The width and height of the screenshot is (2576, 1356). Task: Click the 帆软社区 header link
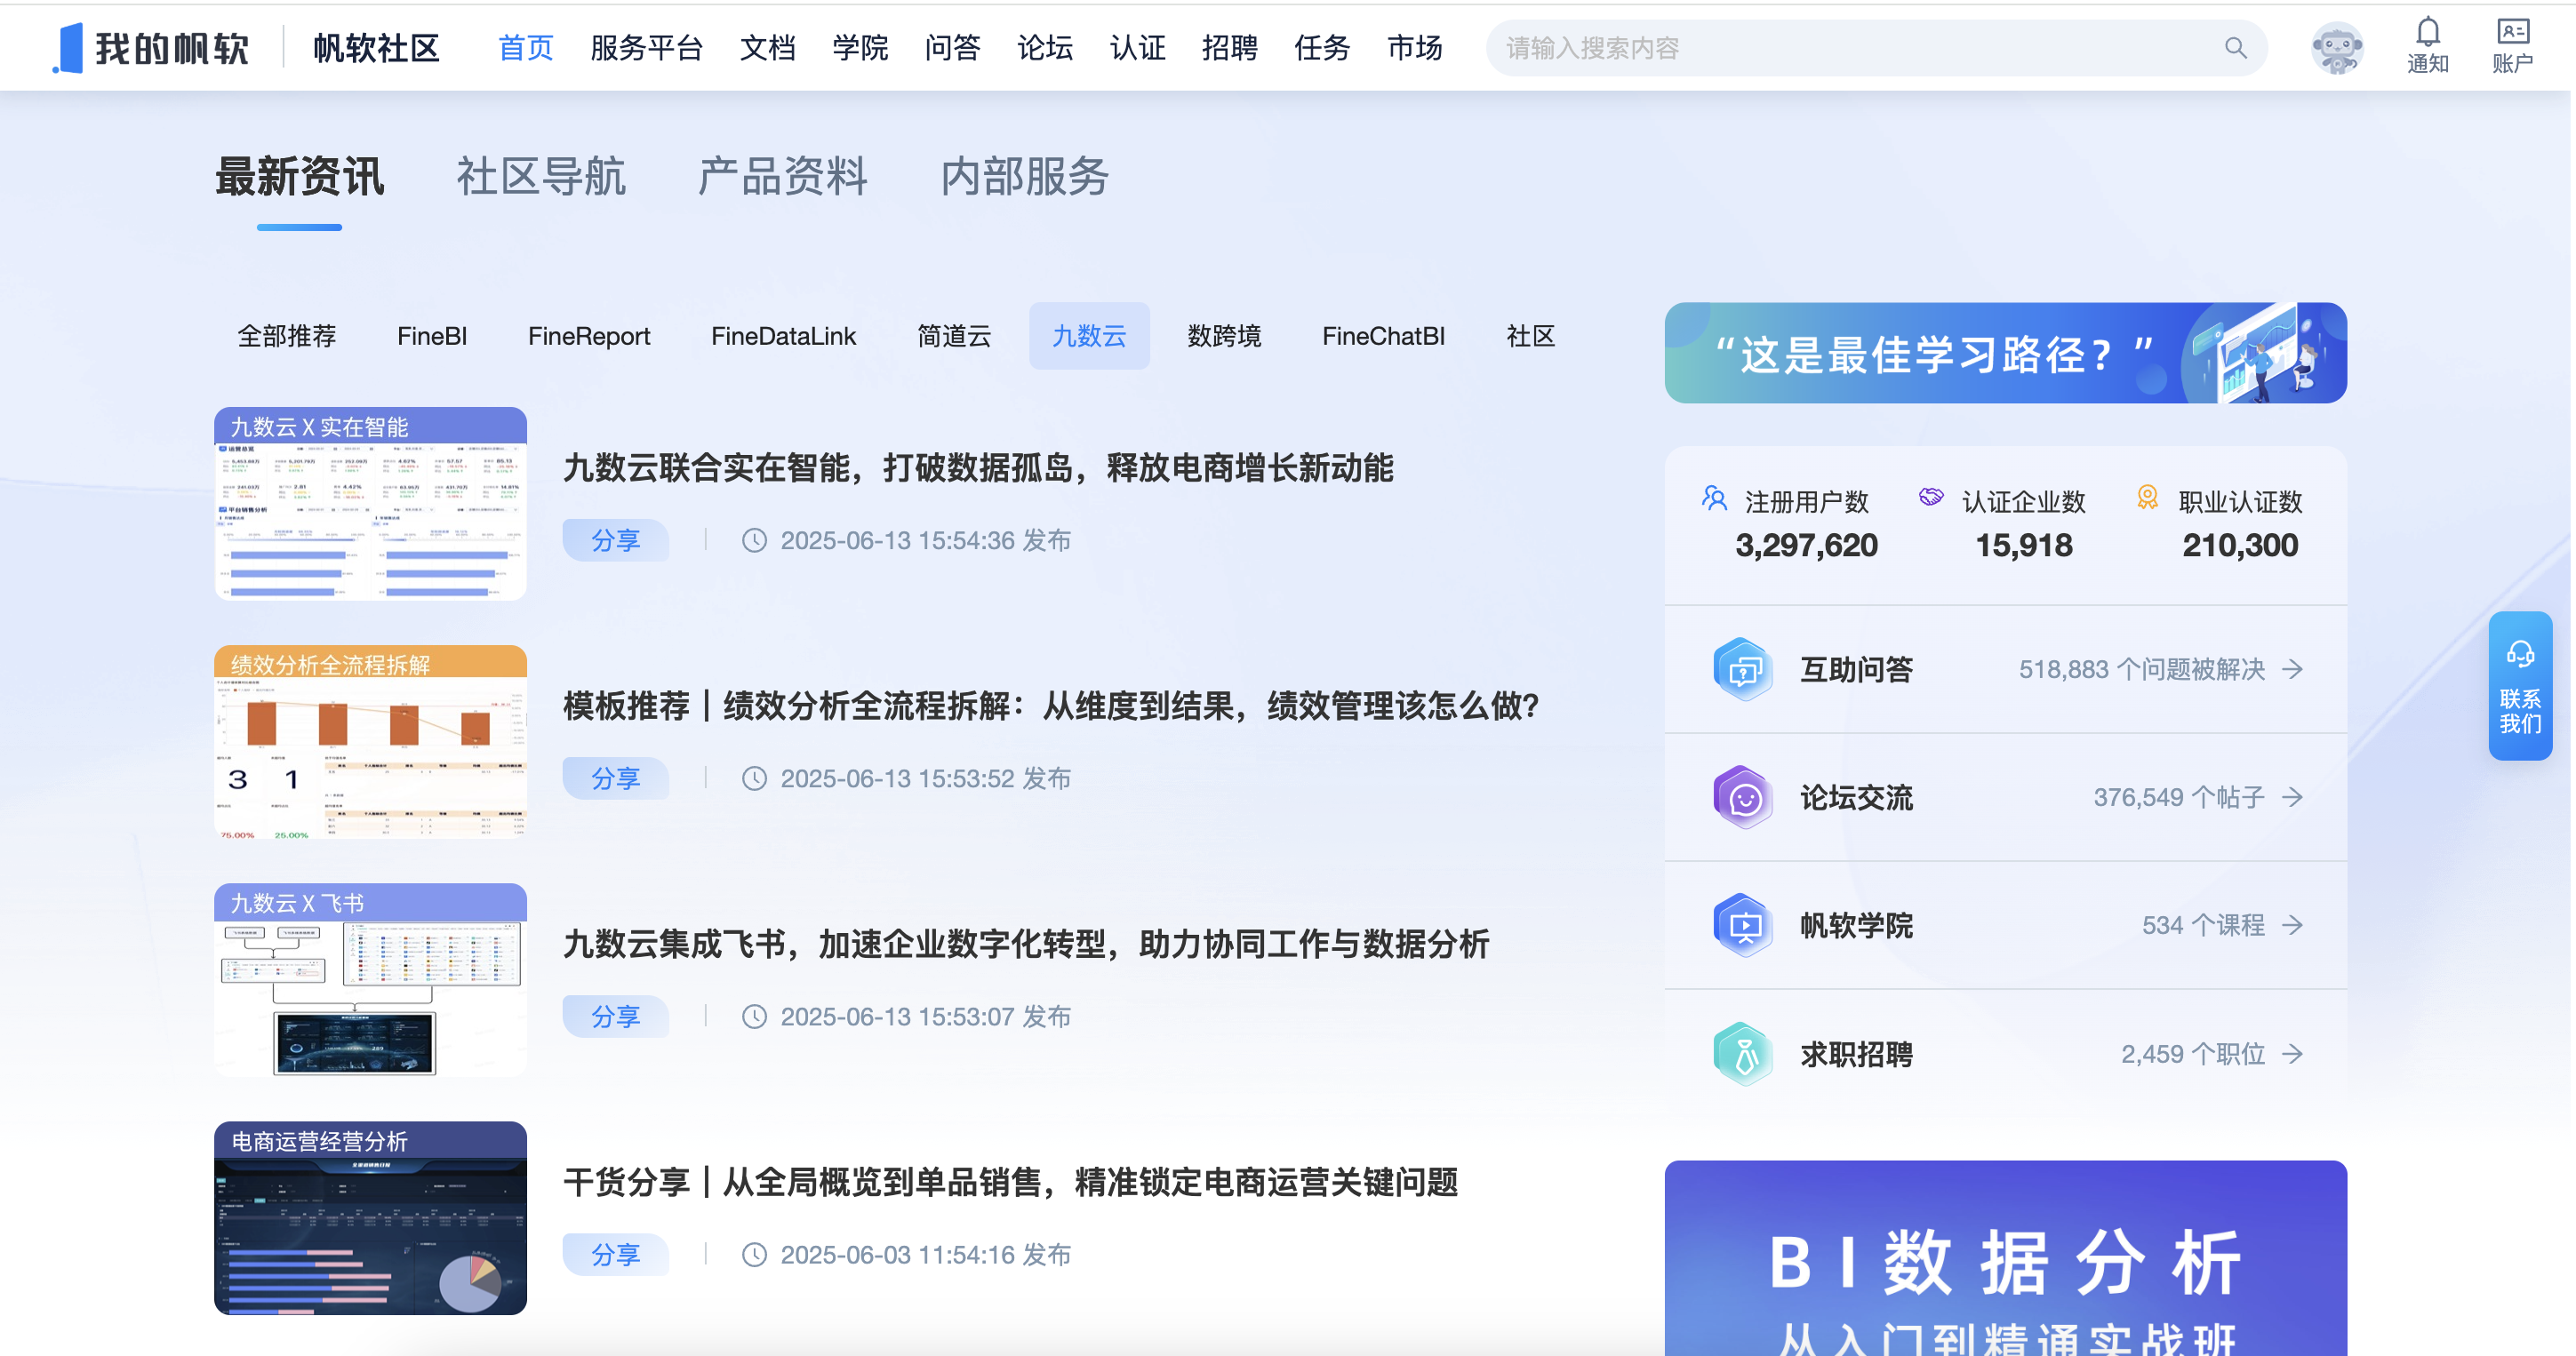pos(376,48)
